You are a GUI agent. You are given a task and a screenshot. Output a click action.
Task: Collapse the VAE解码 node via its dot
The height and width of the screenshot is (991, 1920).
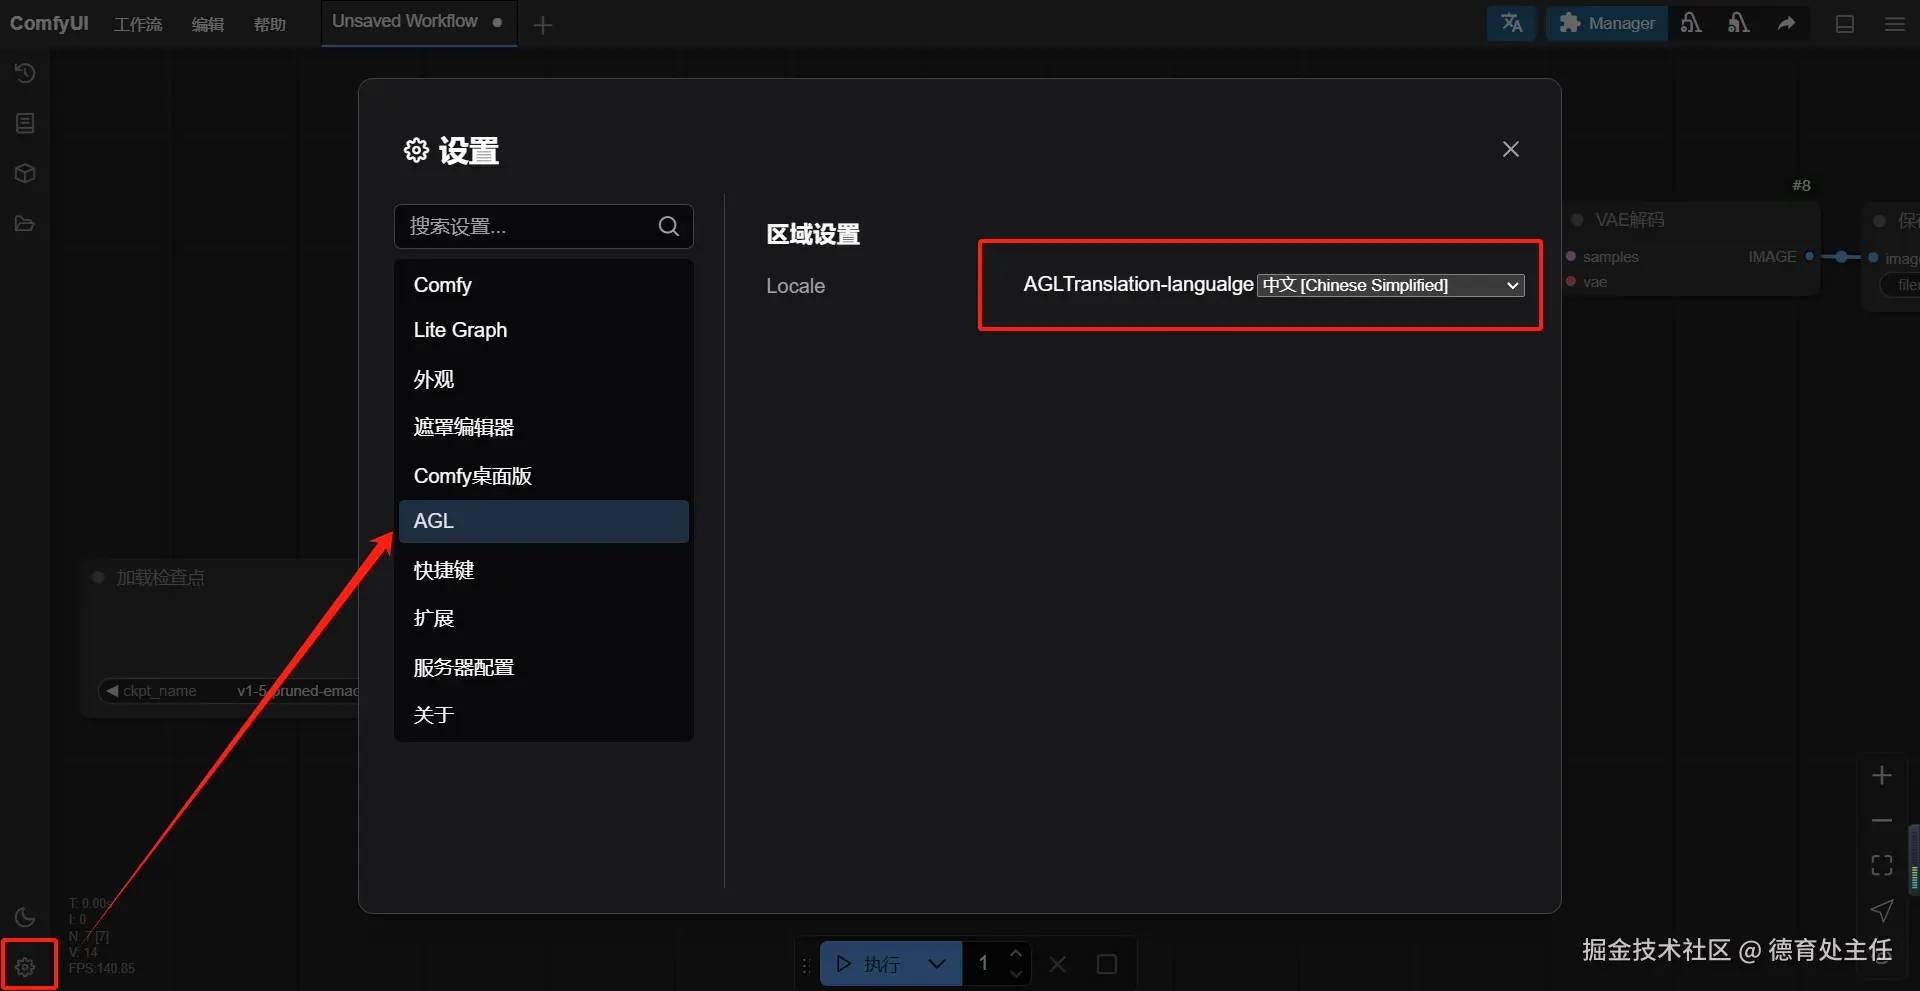(x=1577, y=220)
